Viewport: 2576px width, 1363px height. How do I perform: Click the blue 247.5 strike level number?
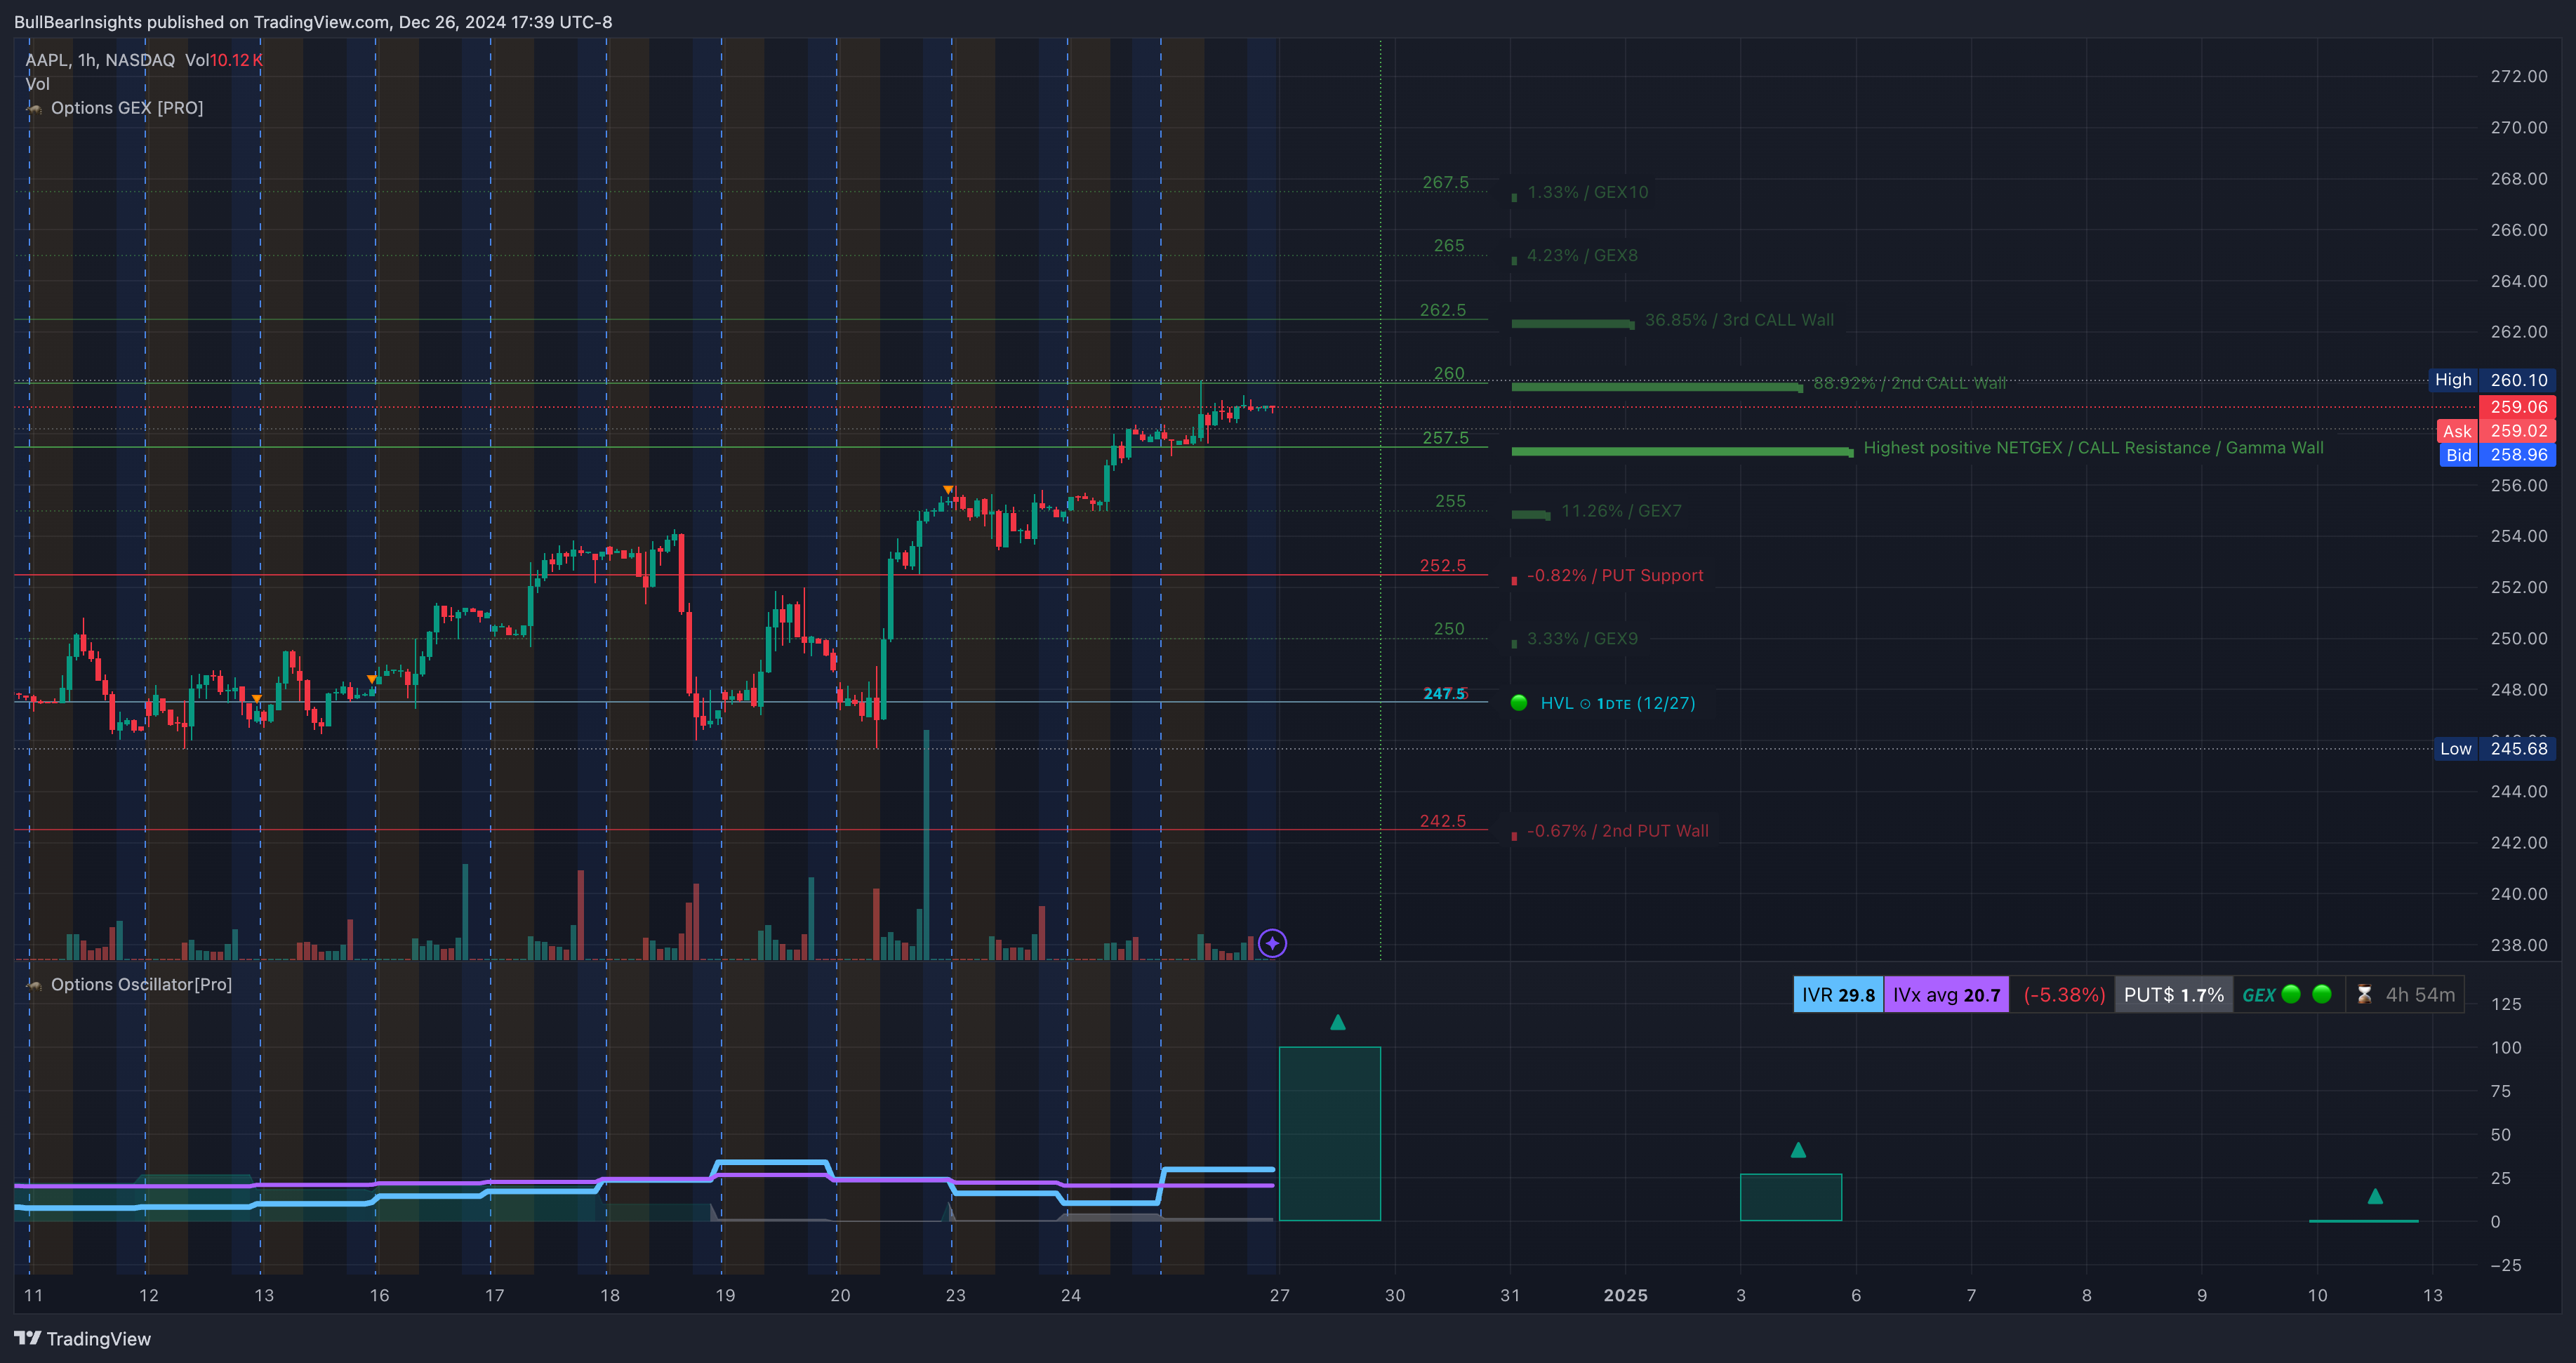pos(1445,694)
